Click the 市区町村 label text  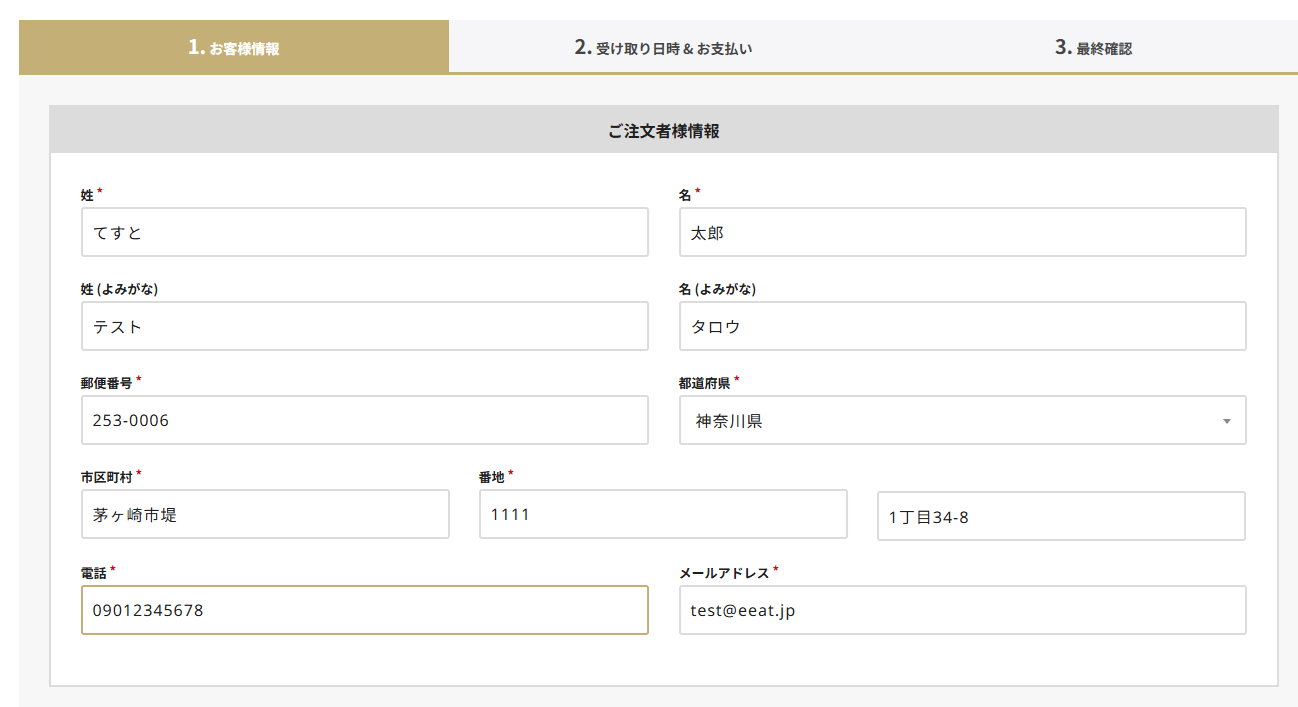(106, 477)
